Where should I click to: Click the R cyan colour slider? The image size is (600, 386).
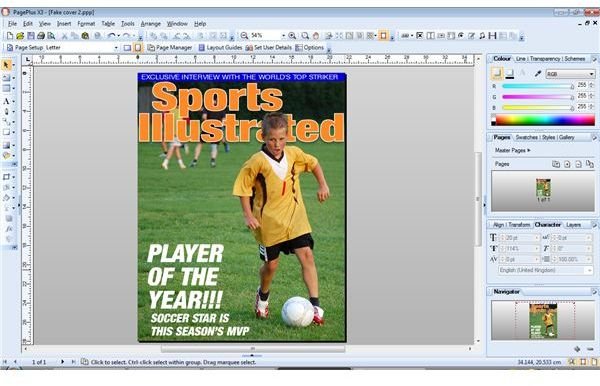coord(538,86)
